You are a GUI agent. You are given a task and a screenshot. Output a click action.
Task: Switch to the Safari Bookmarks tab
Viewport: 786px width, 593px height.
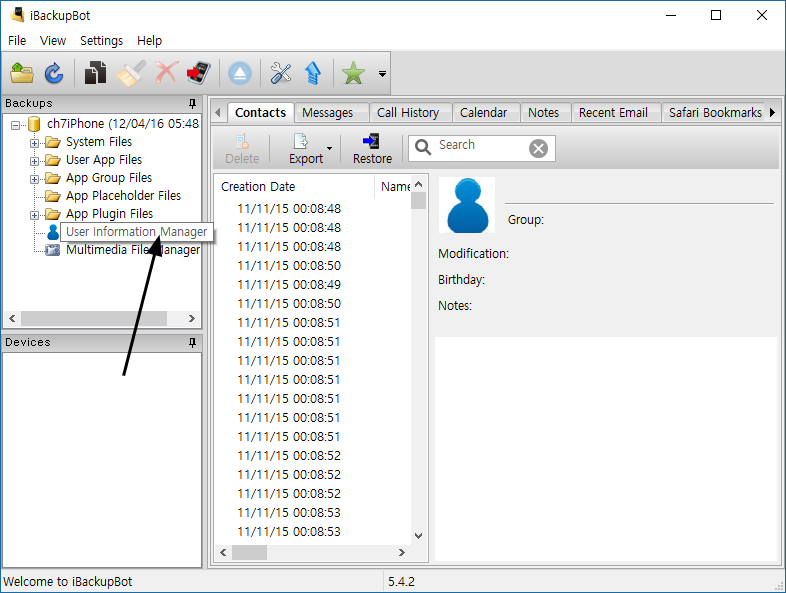click(715, 113)
